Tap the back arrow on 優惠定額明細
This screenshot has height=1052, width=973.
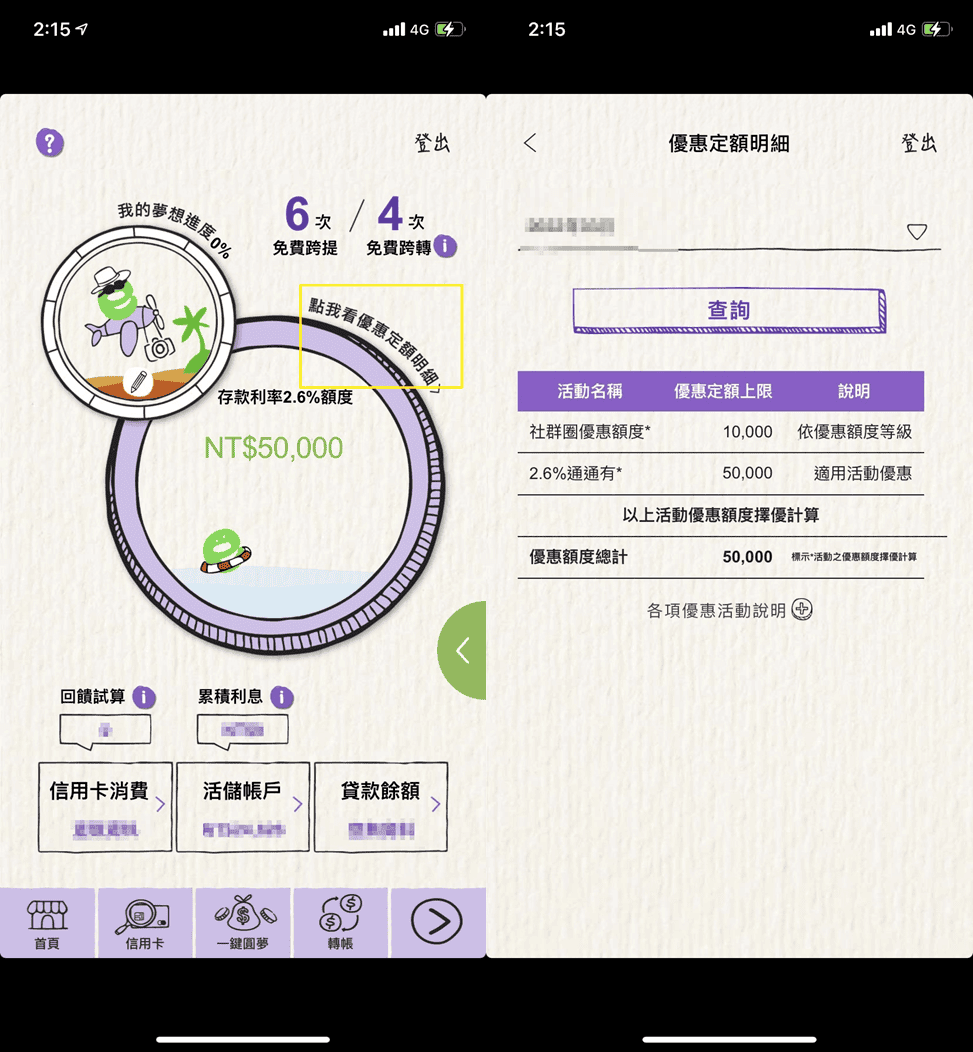click(x=530, y=142)
